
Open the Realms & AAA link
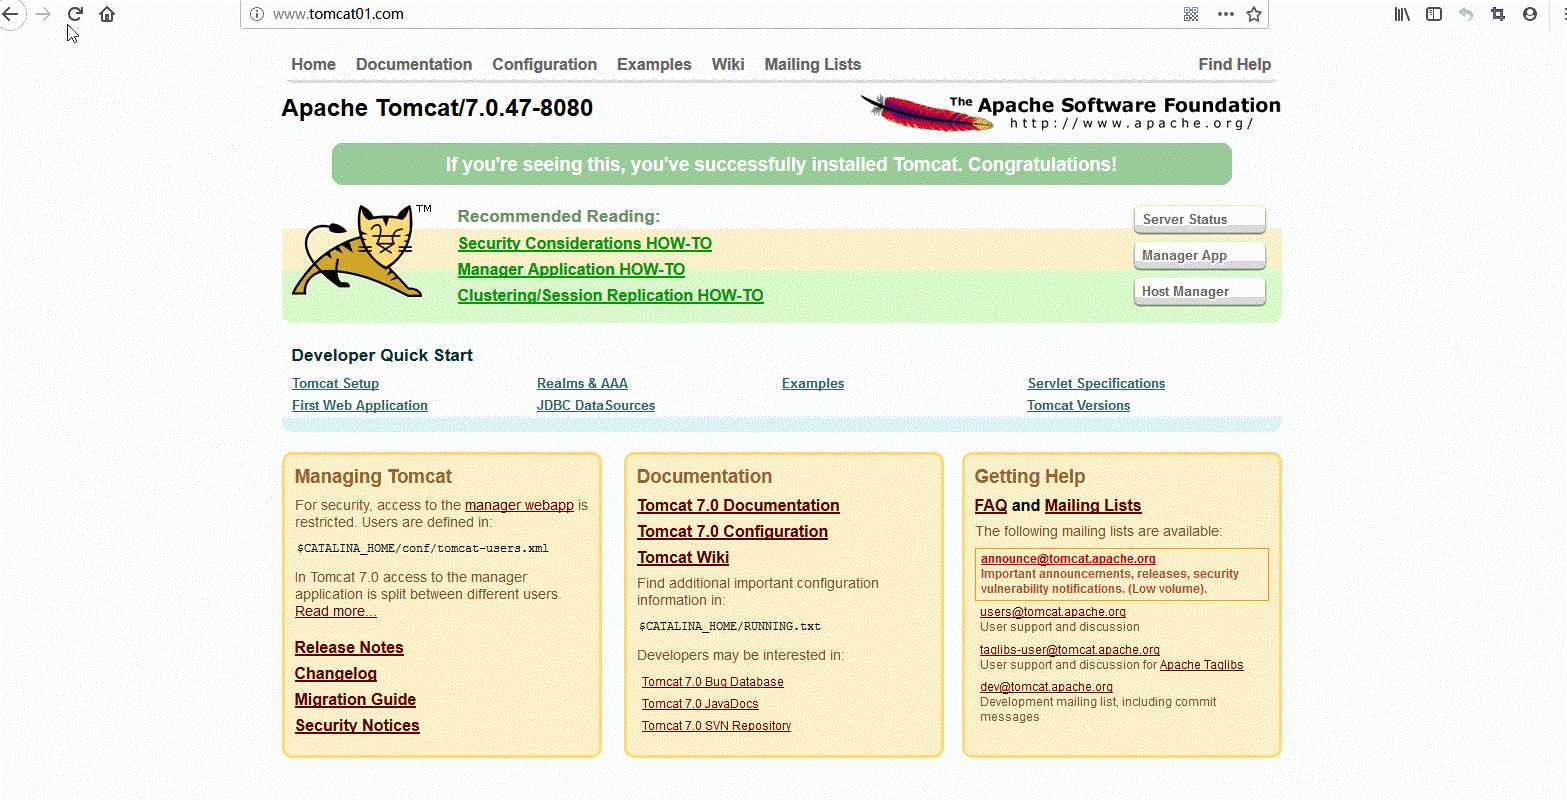pos(582,383)
